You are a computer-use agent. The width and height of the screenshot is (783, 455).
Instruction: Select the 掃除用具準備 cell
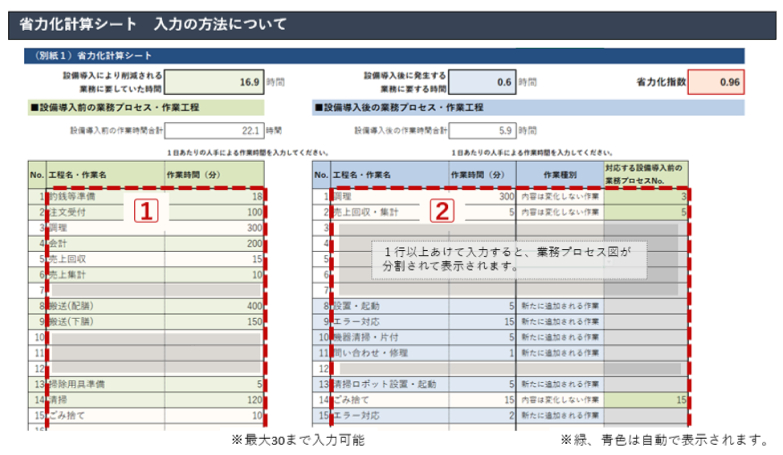click(x=106, y=384)
